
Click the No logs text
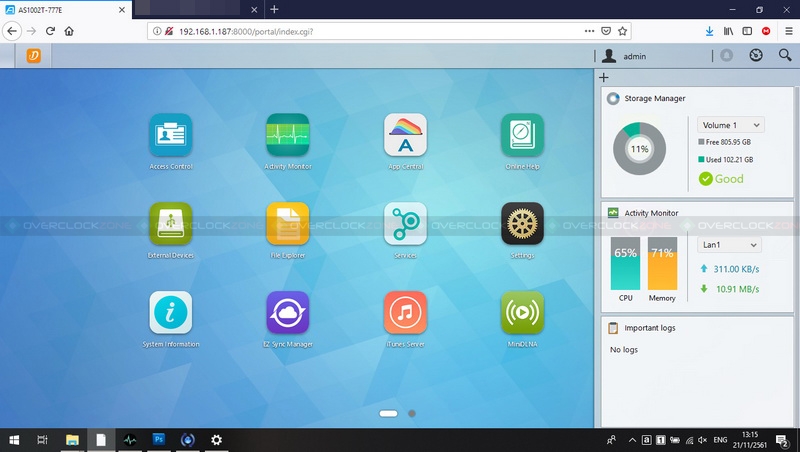point(623,349)
